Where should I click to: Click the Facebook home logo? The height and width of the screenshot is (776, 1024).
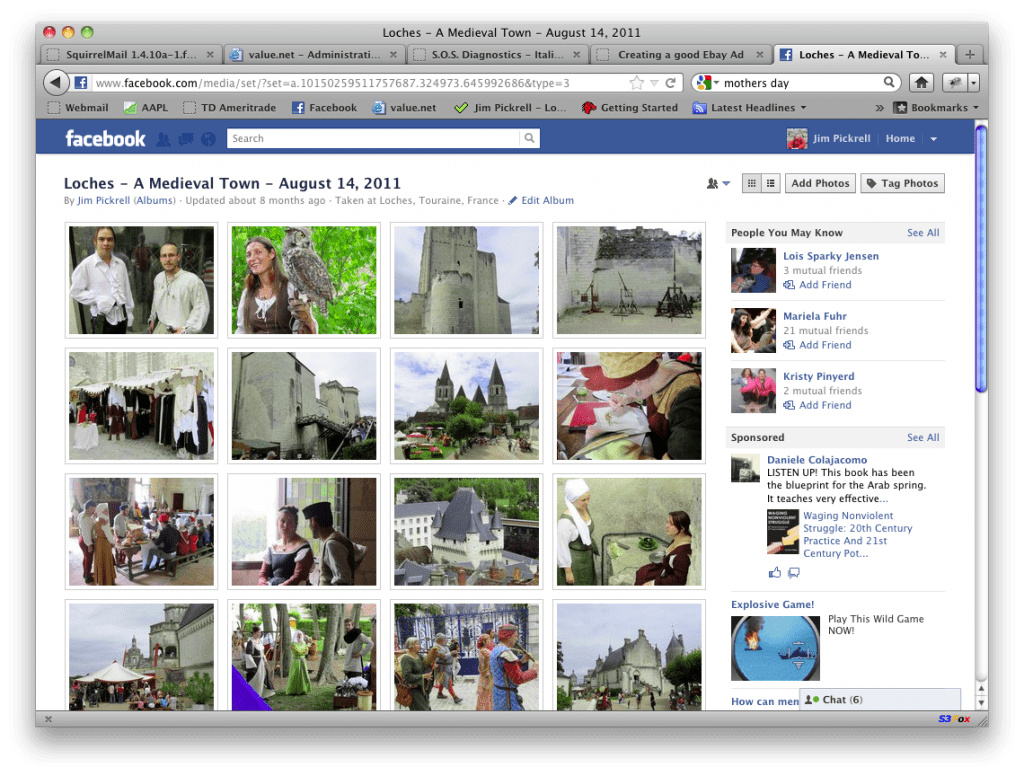tap(104, 138)
